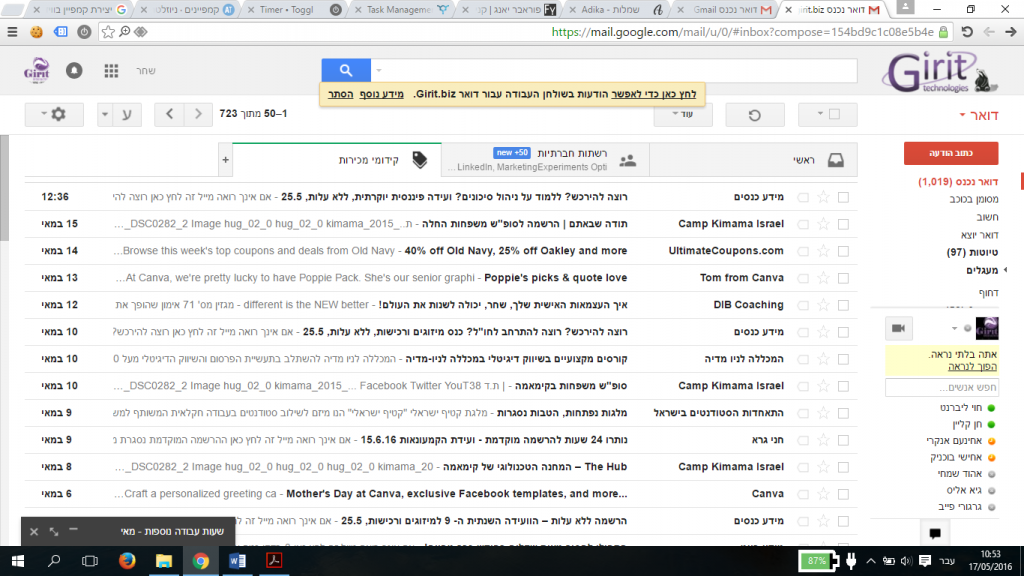Add a new inbox tab with plus

click(225, 160)
